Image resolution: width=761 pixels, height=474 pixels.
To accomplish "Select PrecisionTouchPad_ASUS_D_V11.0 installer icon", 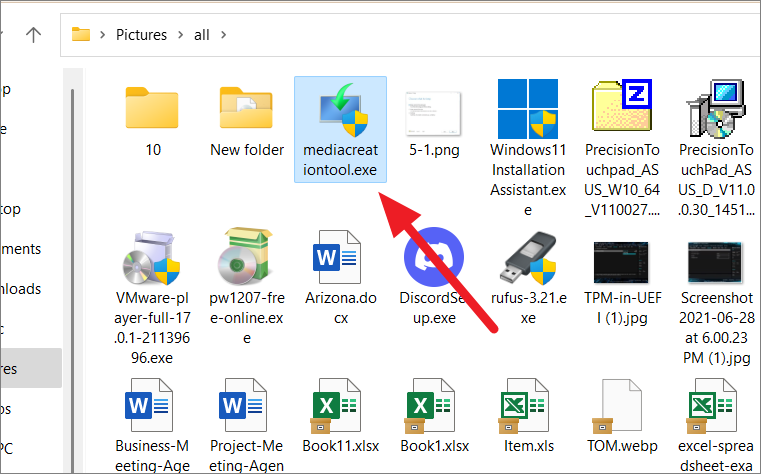I will pos(716,109).
